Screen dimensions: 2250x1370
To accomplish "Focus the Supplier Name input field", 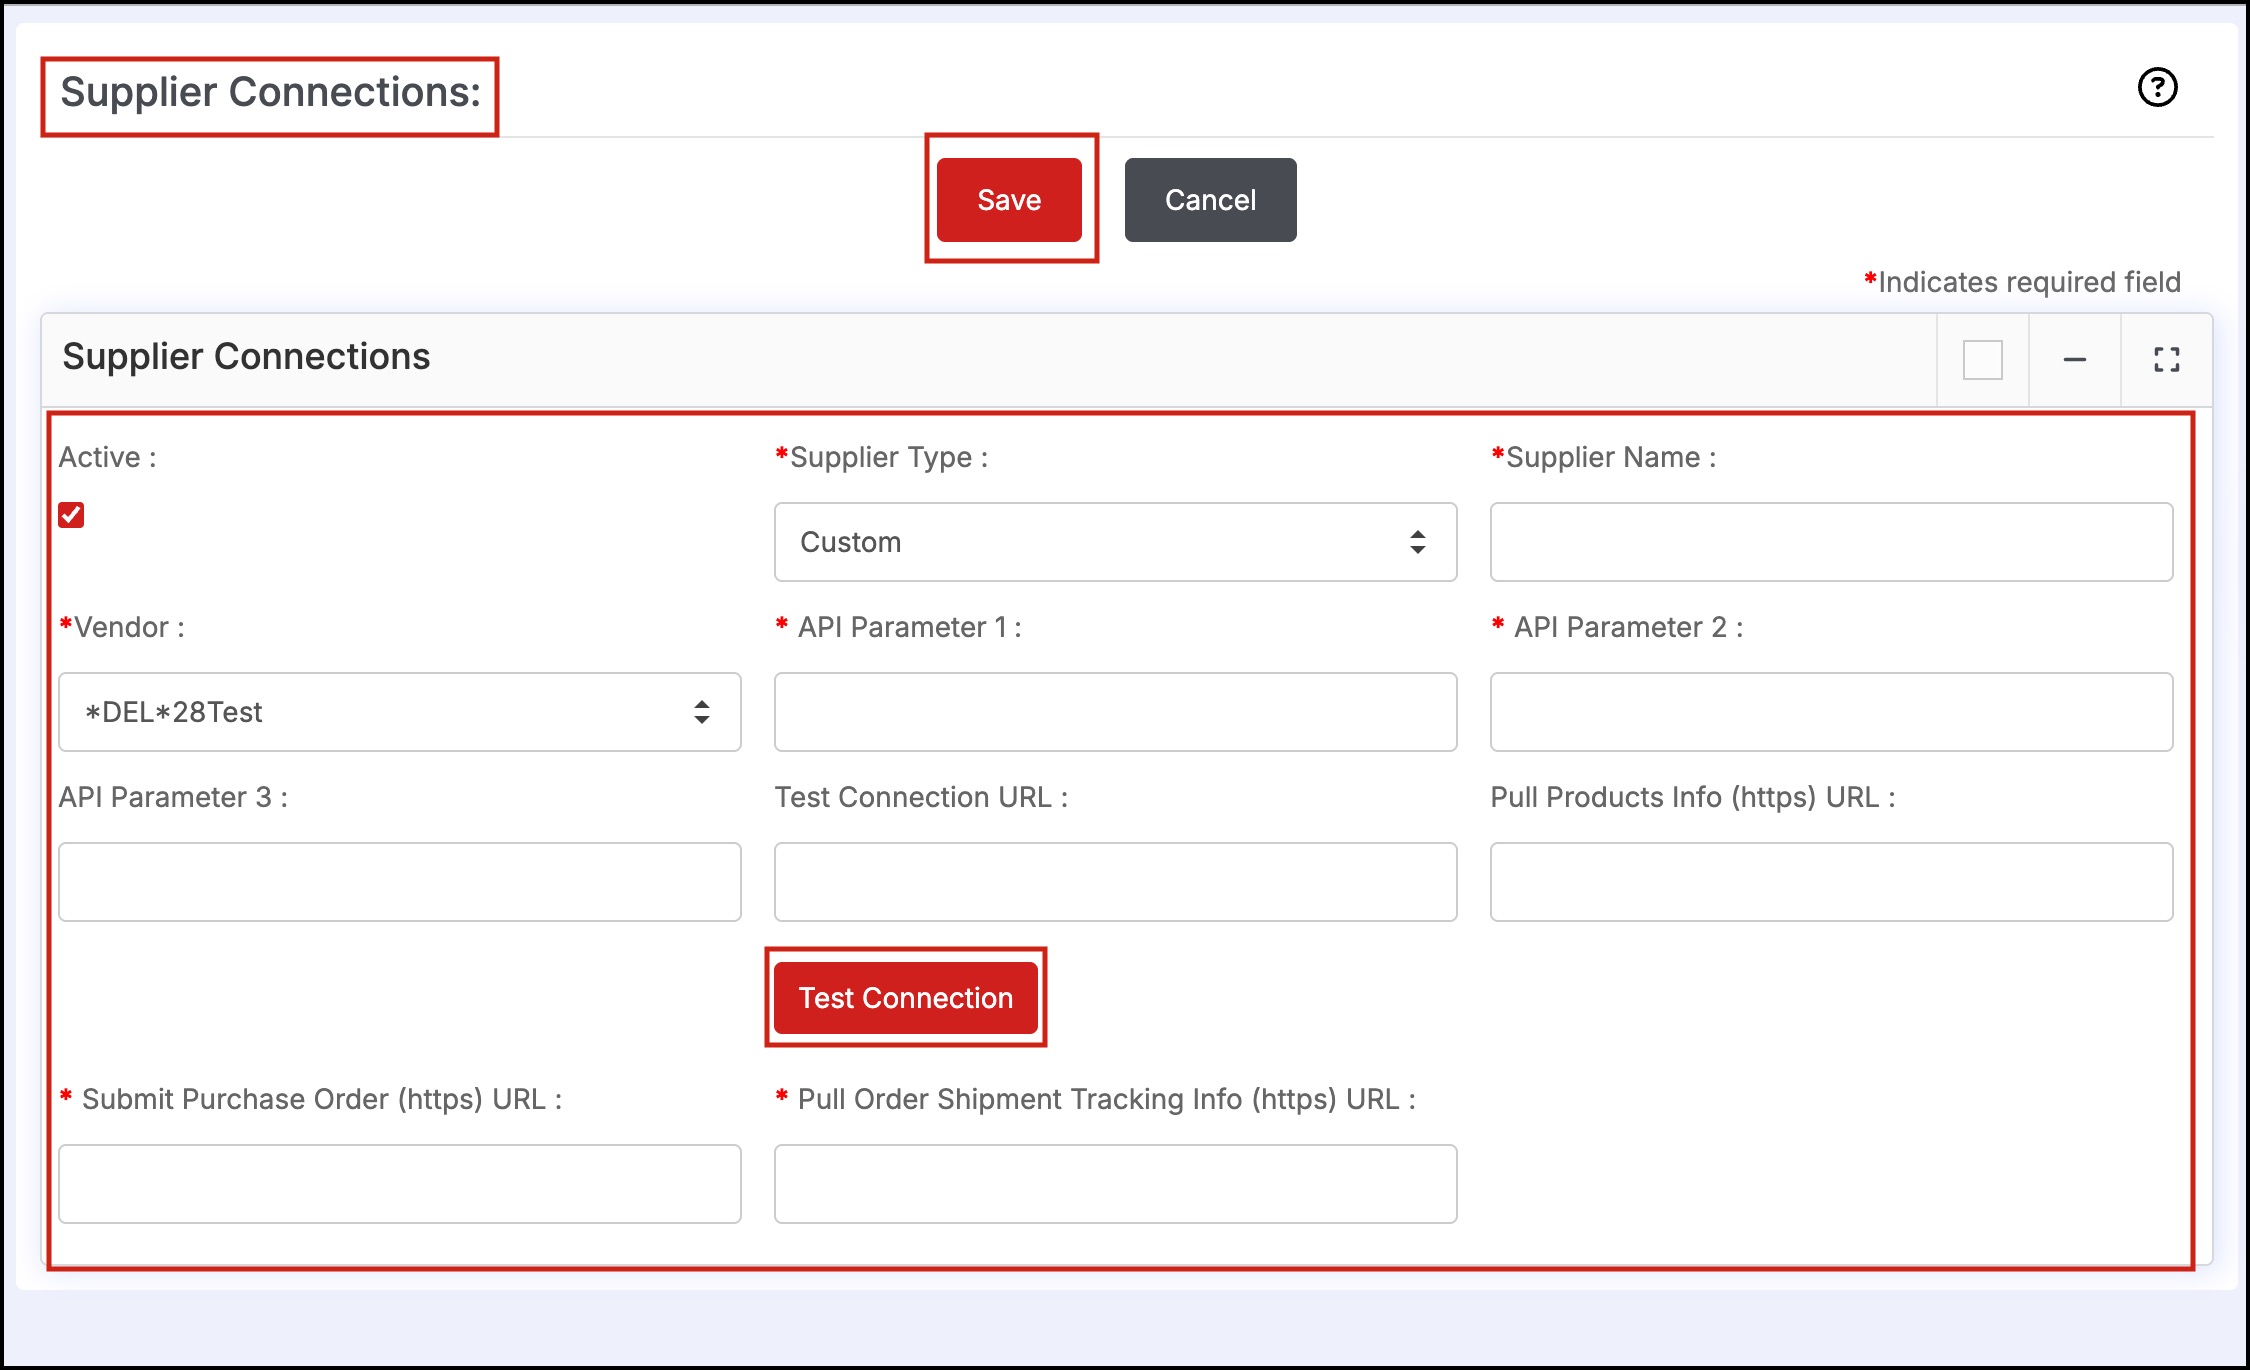I will (1830, 542).
